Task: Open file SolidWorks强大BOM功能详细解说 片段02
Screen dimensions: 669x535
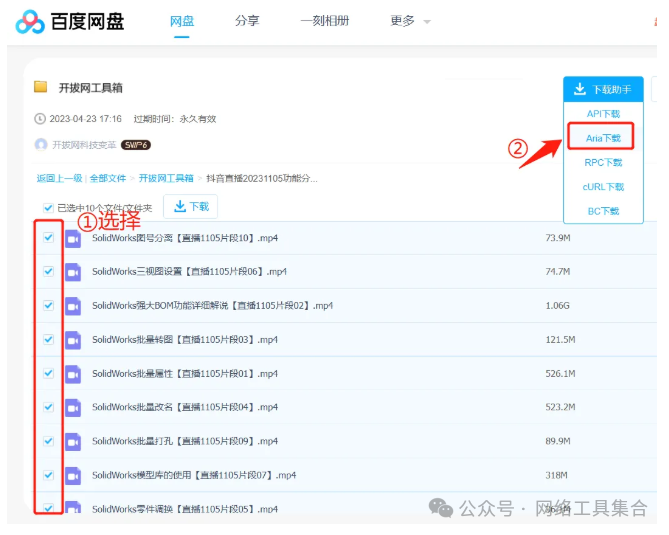Action: pos(212,306)
